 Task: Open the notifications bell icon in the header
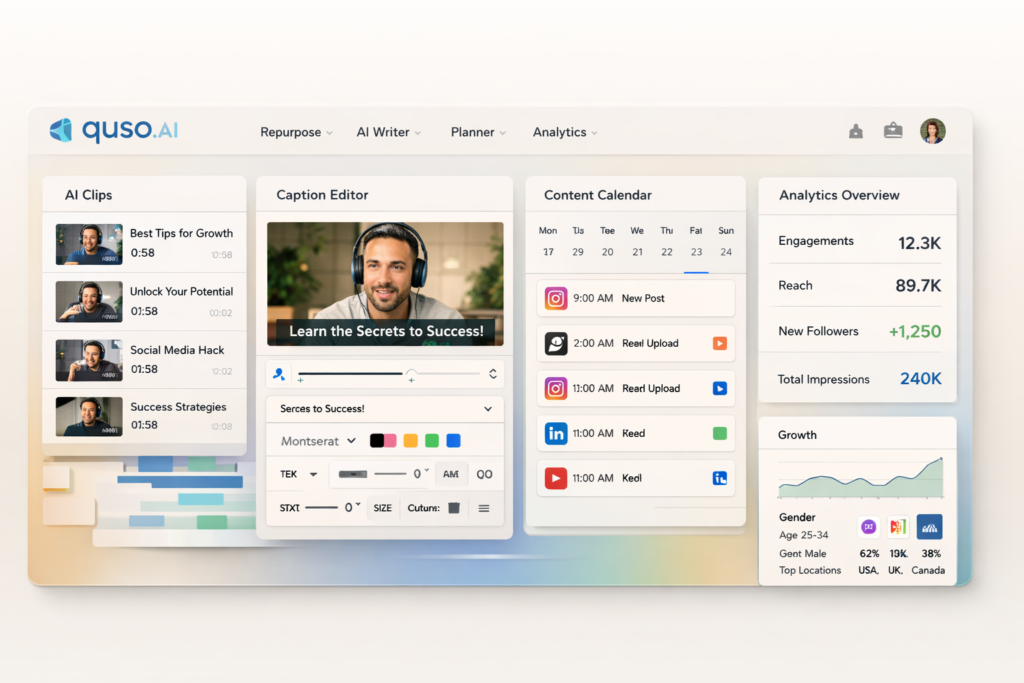pyautogui.click(x=855, y=131)
